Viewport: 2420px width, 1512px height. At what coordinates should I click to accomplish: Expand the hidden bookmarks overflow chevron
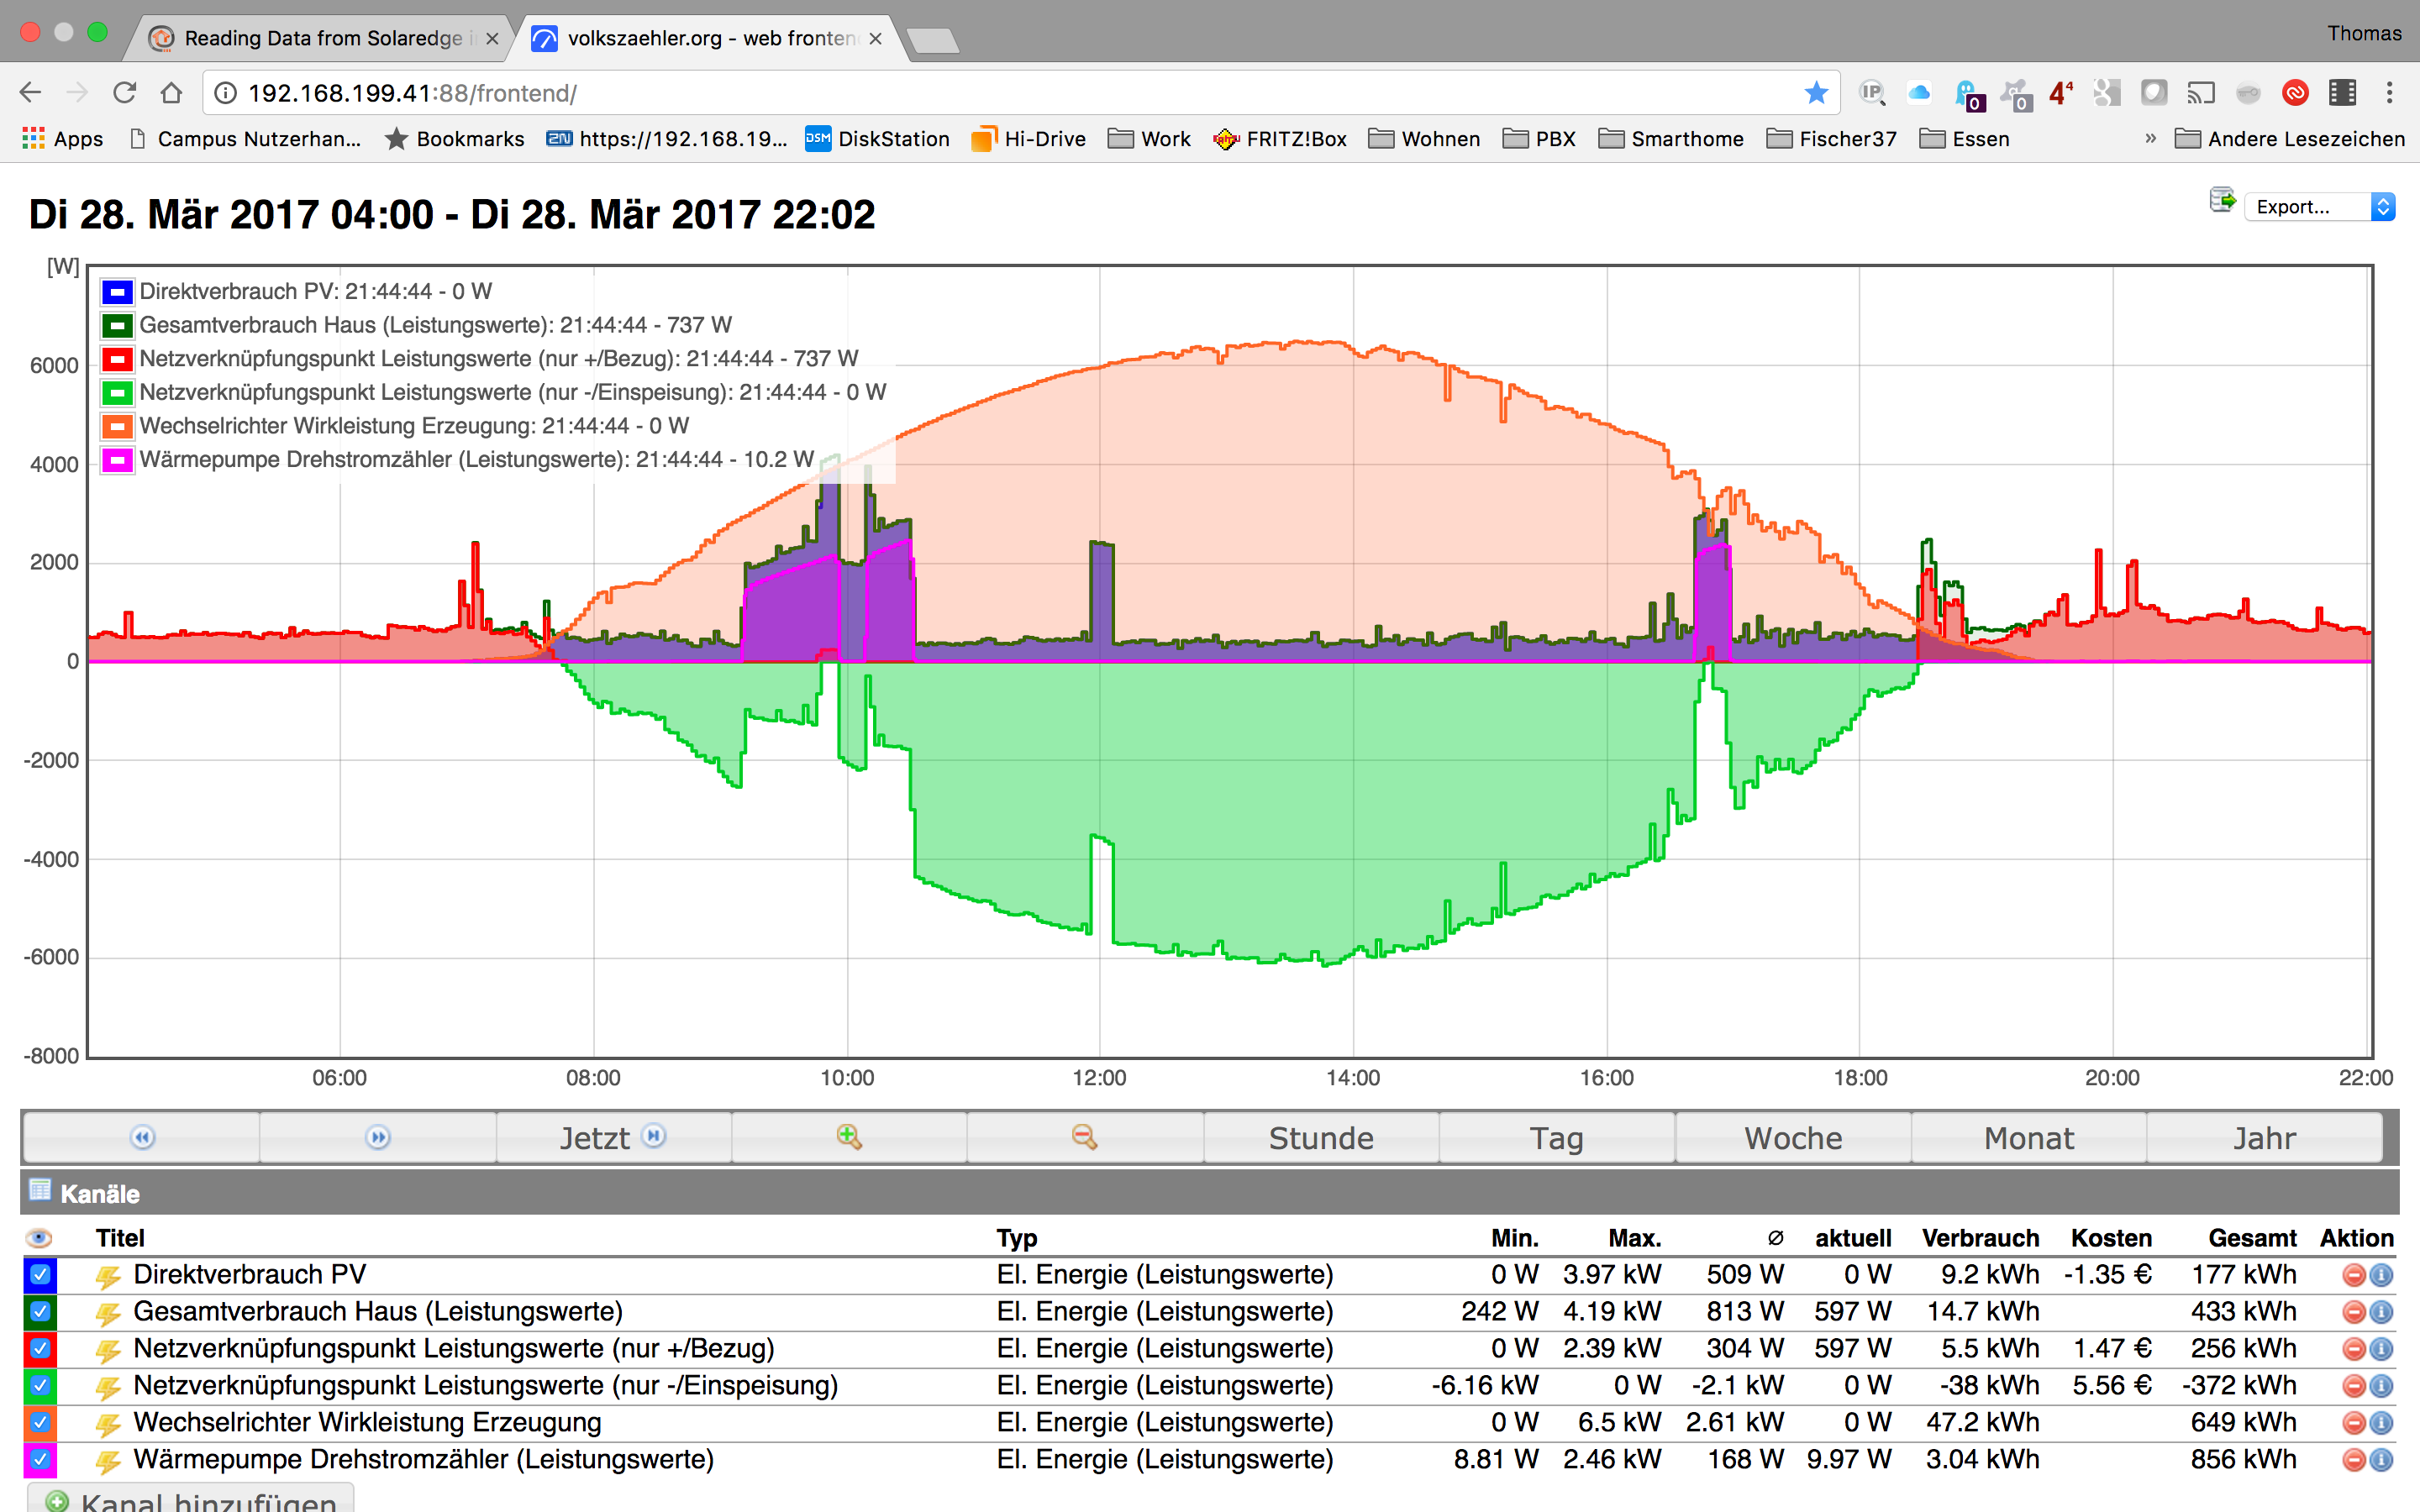point(2150,139)
